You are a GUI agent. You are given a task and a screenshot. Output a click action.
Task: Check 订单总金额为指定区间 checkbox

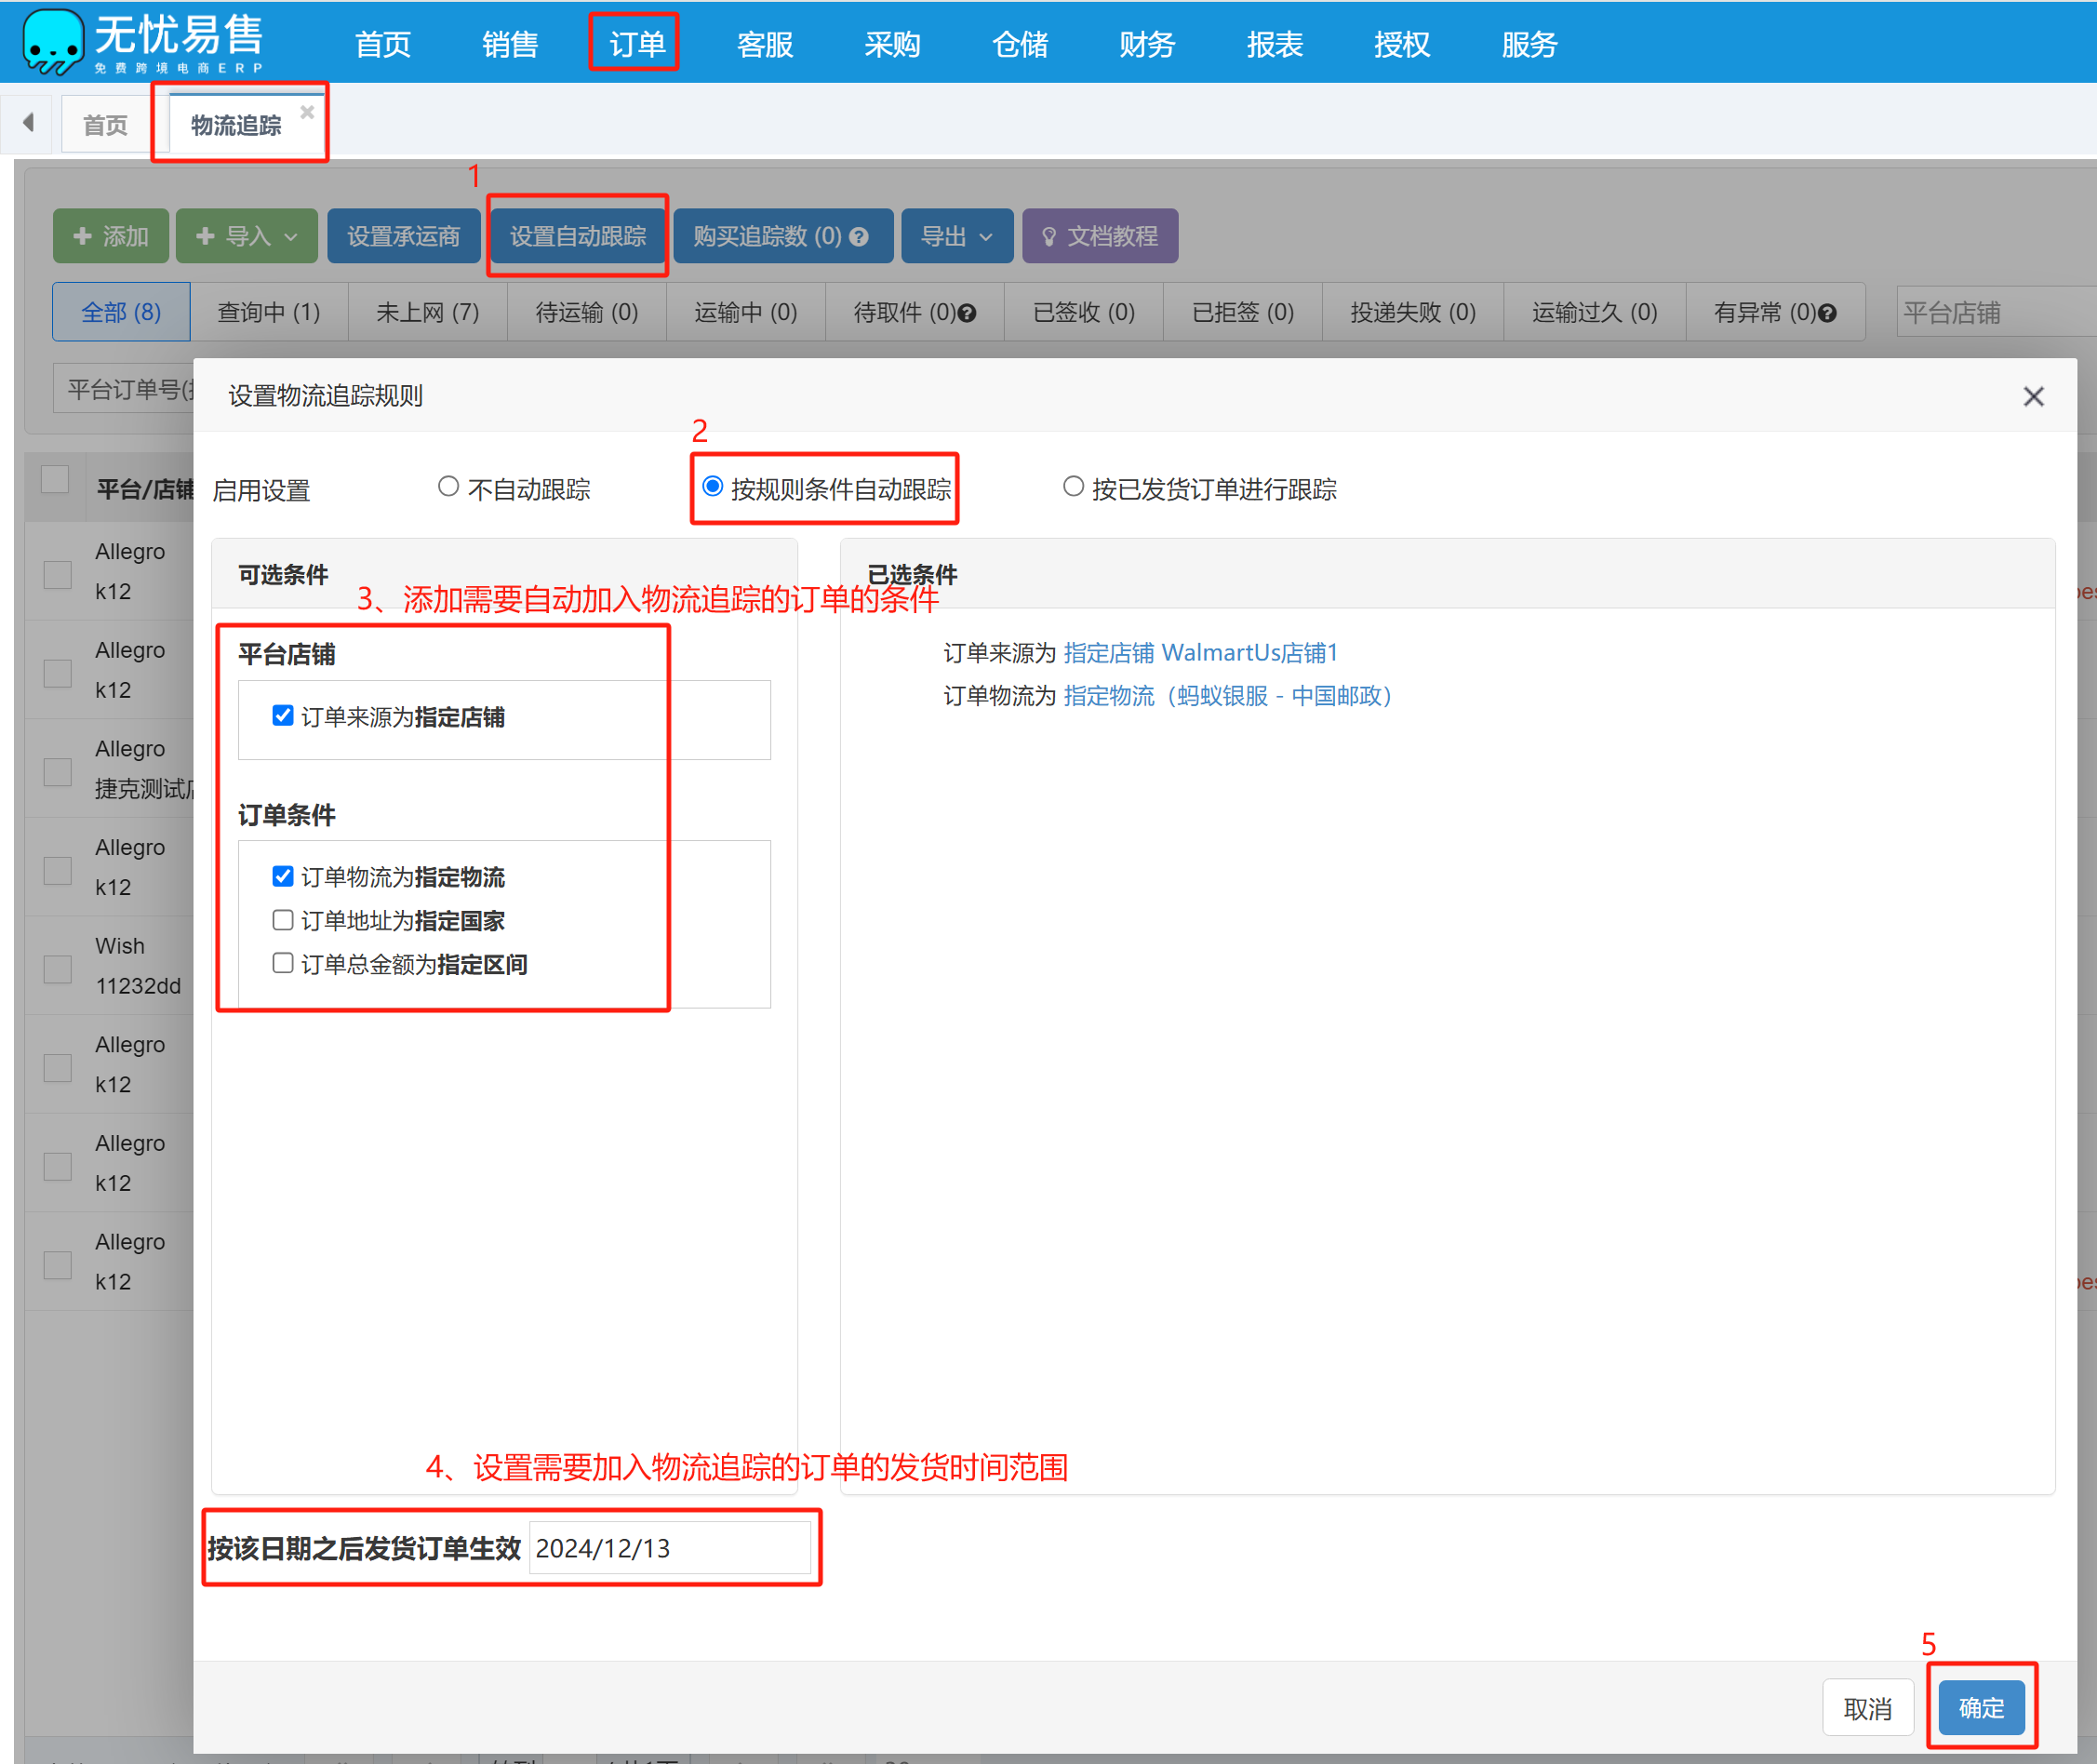point(283,963)
